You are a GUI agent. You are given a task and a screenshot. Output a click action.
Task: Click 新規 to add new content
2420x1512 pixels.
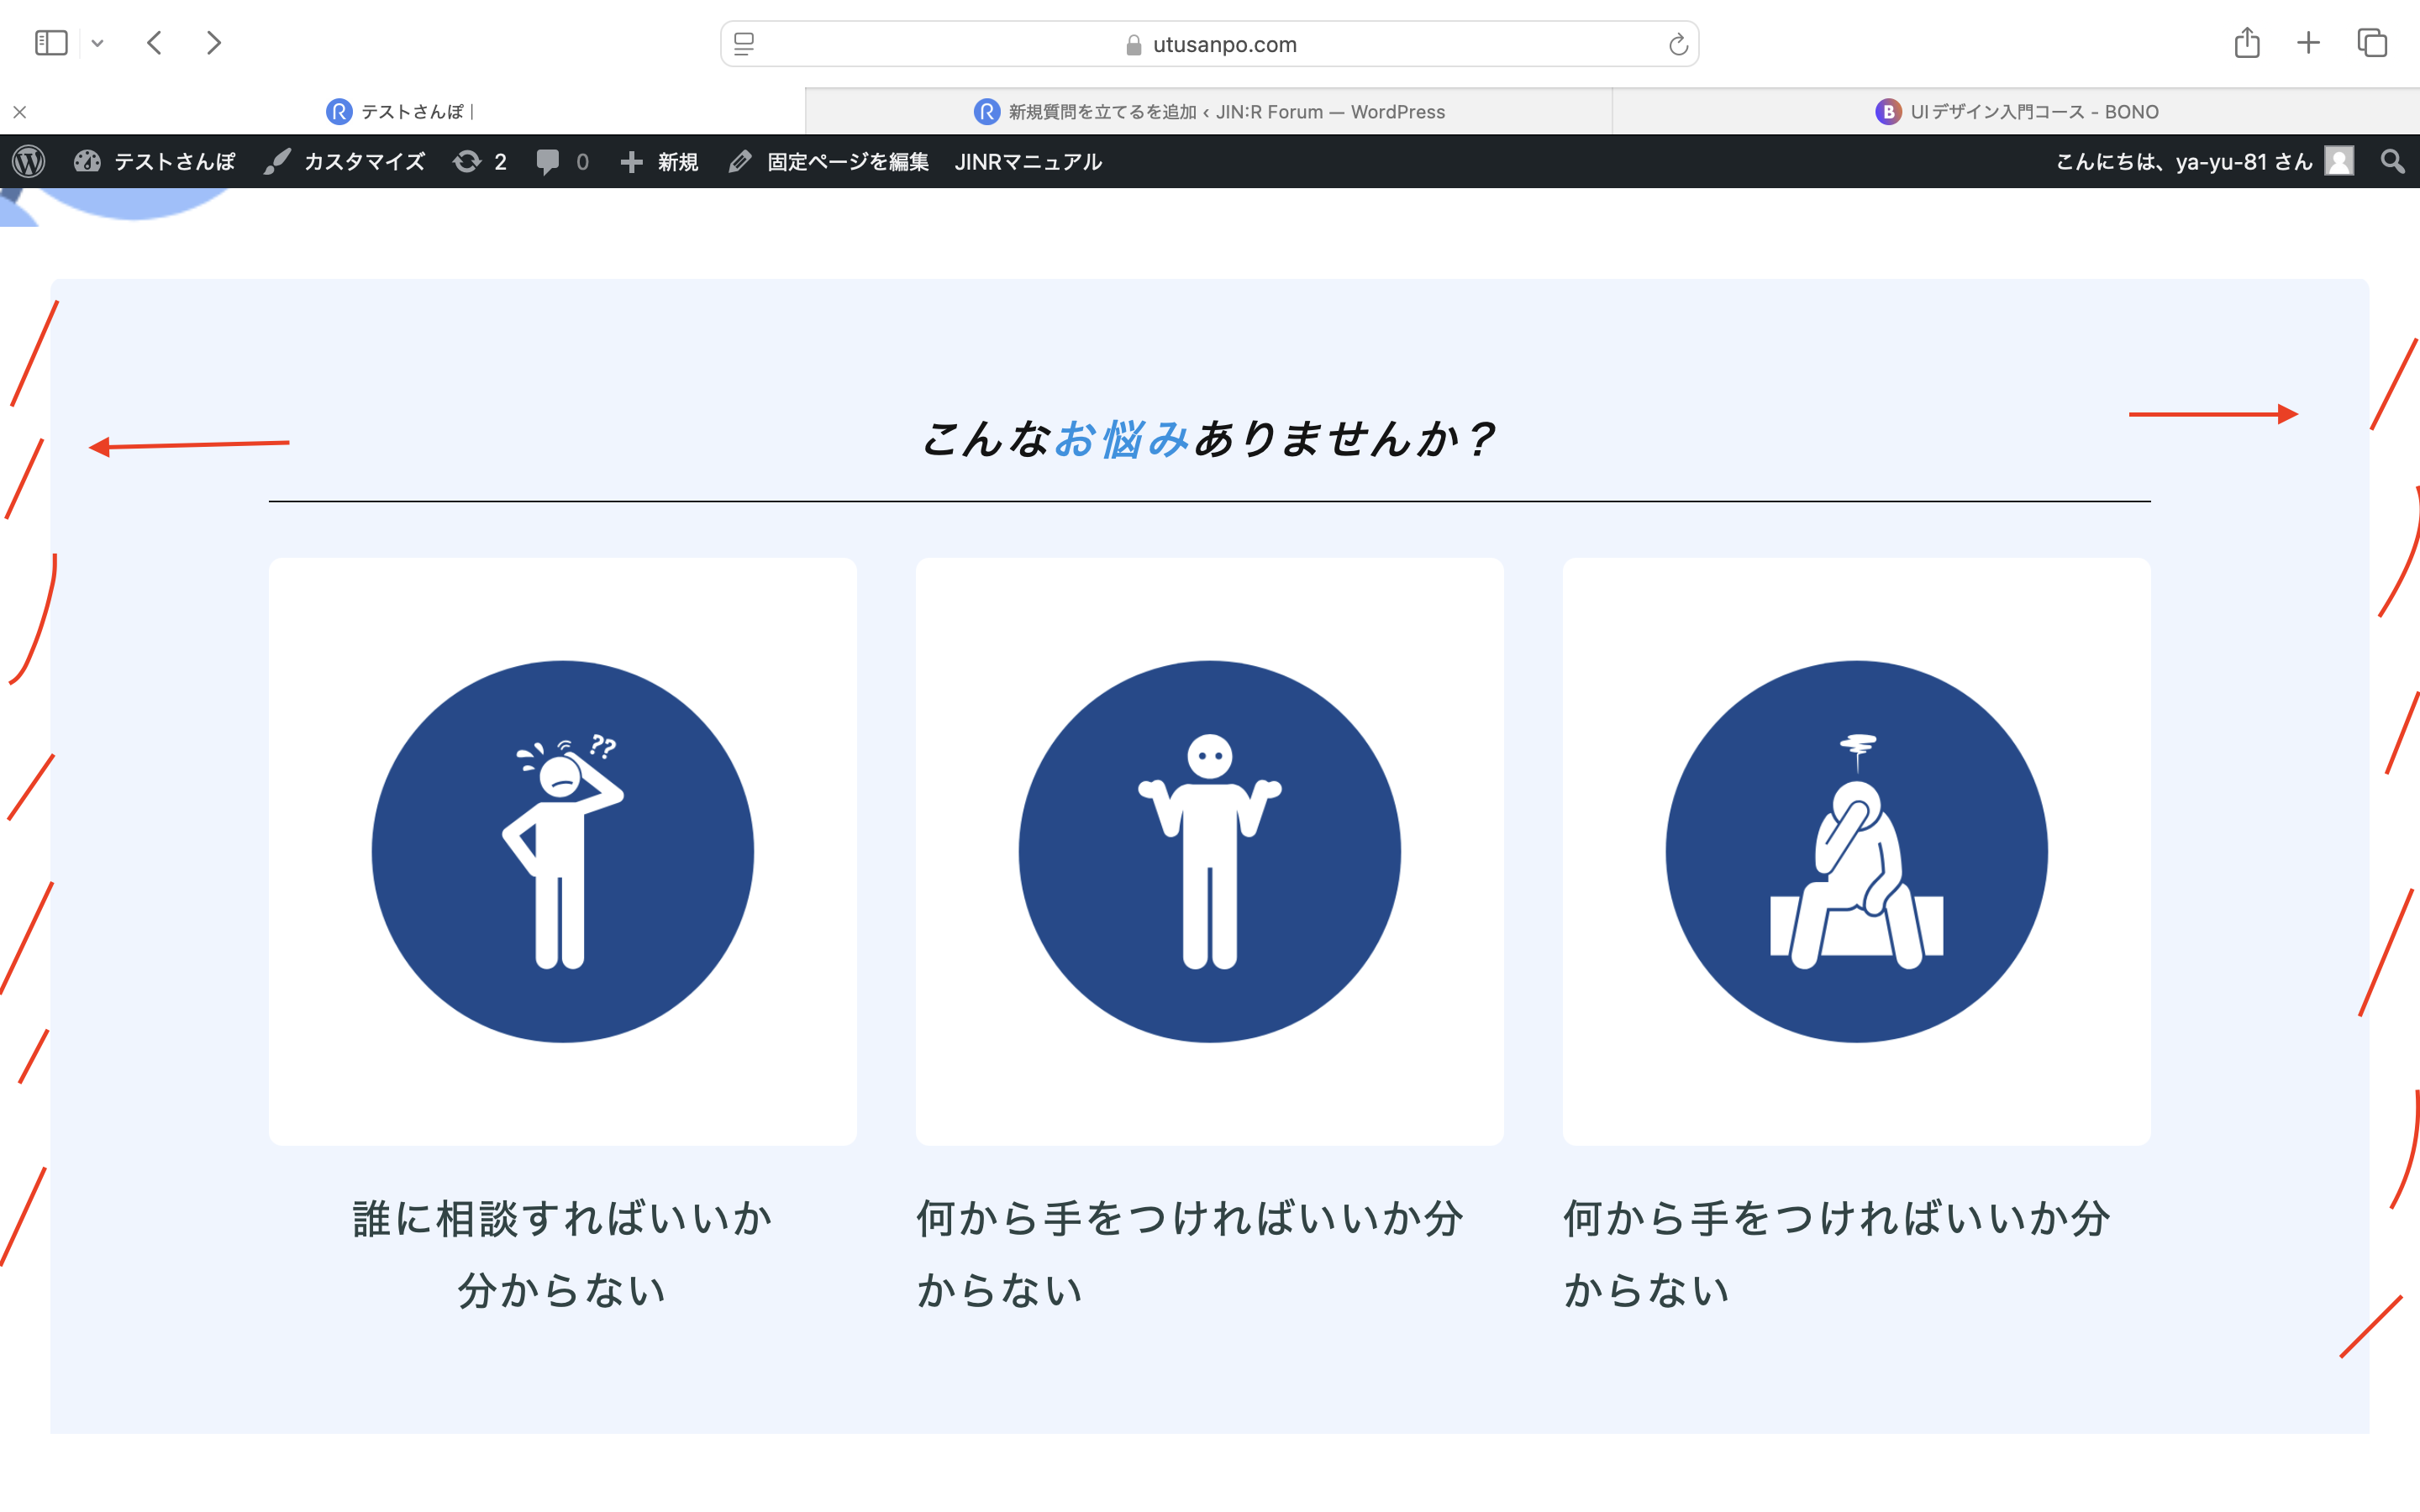pos(659,161)
